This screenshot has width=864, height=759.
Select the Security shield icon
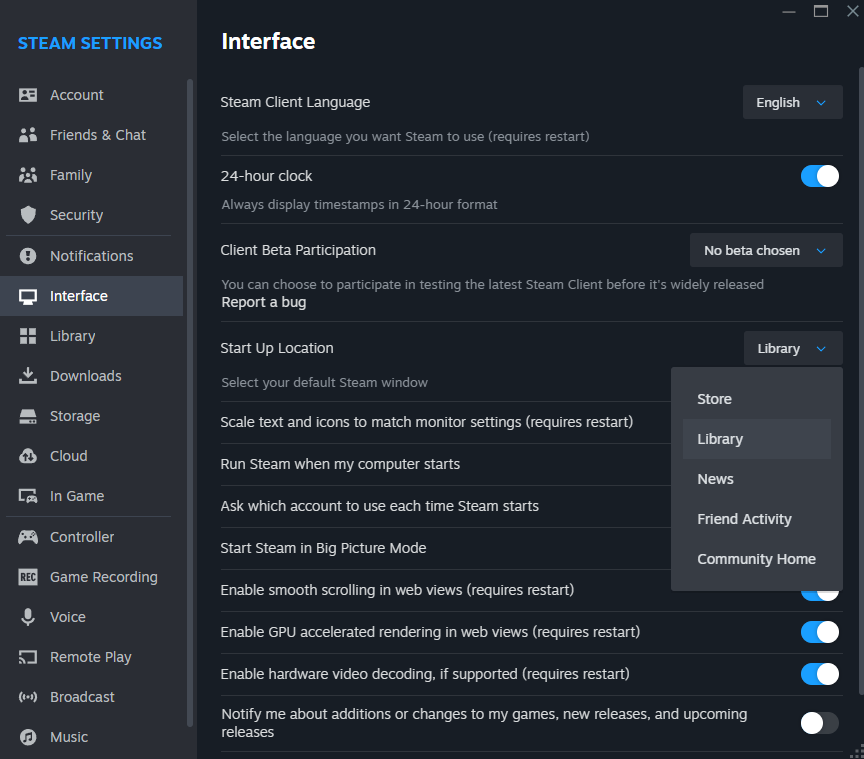(x=28, y=215)
